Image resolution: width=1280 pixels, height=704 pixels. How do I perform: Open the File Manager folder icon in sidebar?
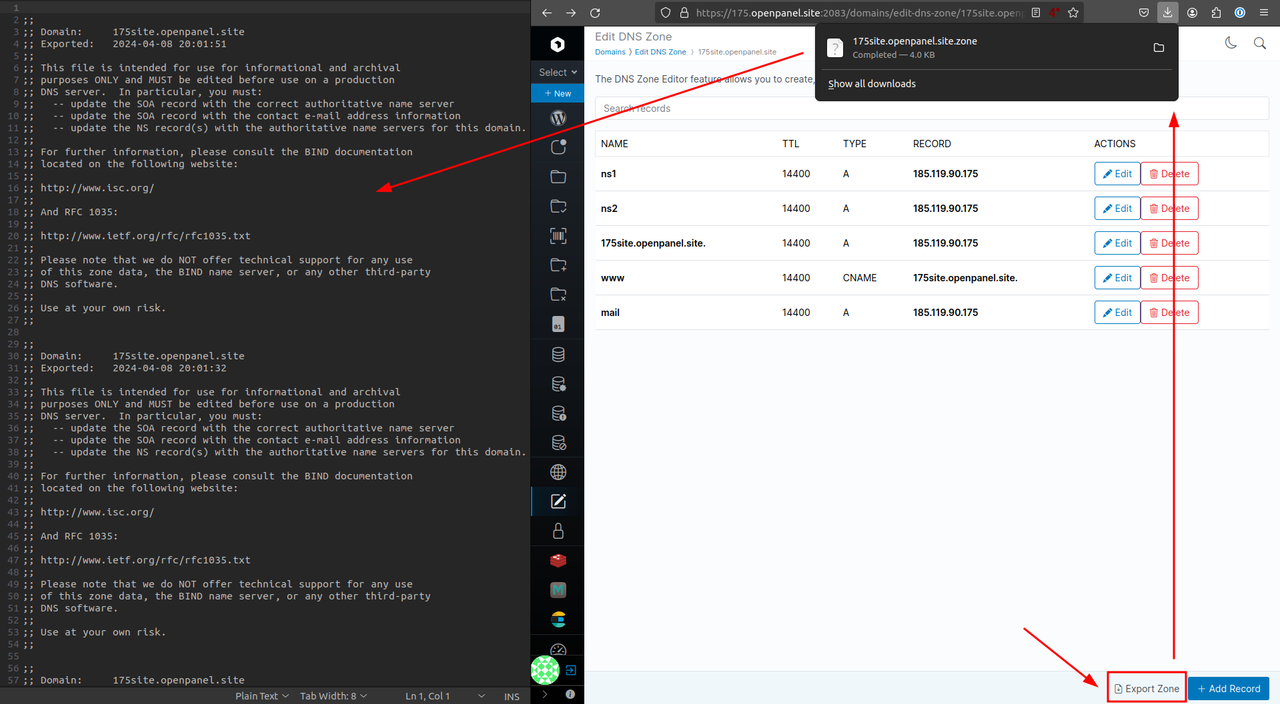[x=558, y=177]
